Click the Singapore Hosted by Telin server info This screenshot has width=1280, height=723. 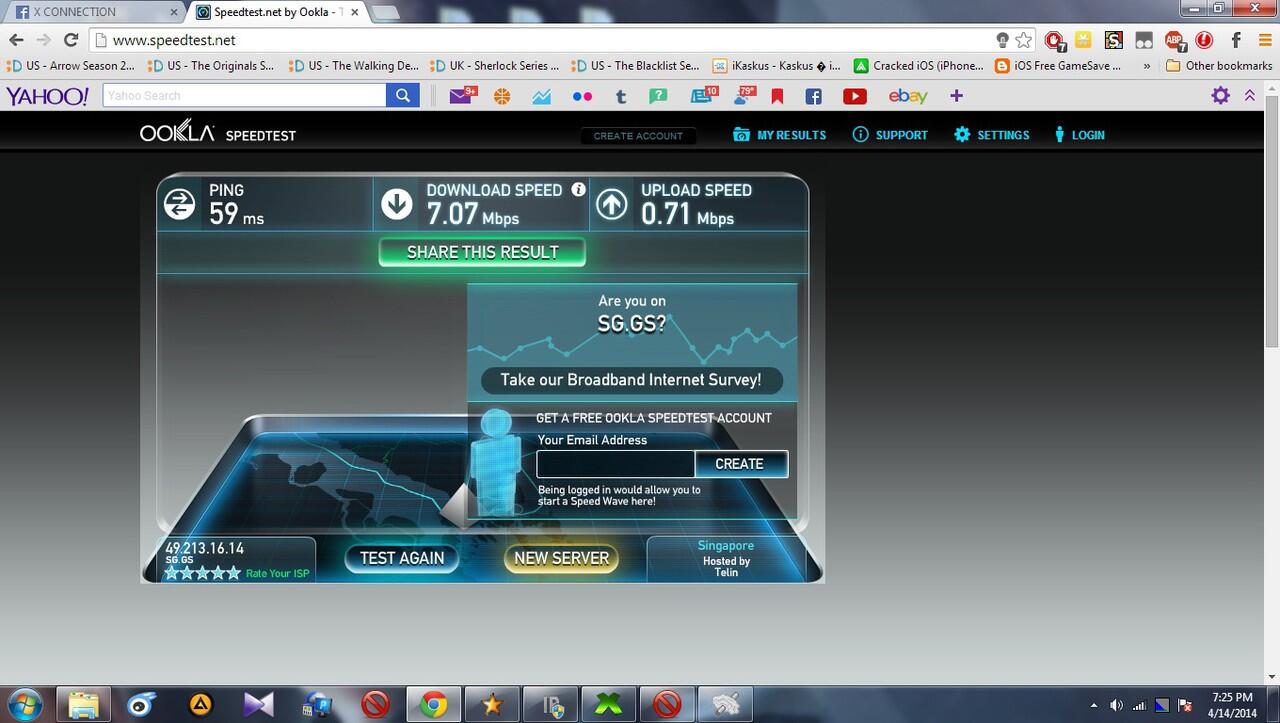(x=727, y=559)
